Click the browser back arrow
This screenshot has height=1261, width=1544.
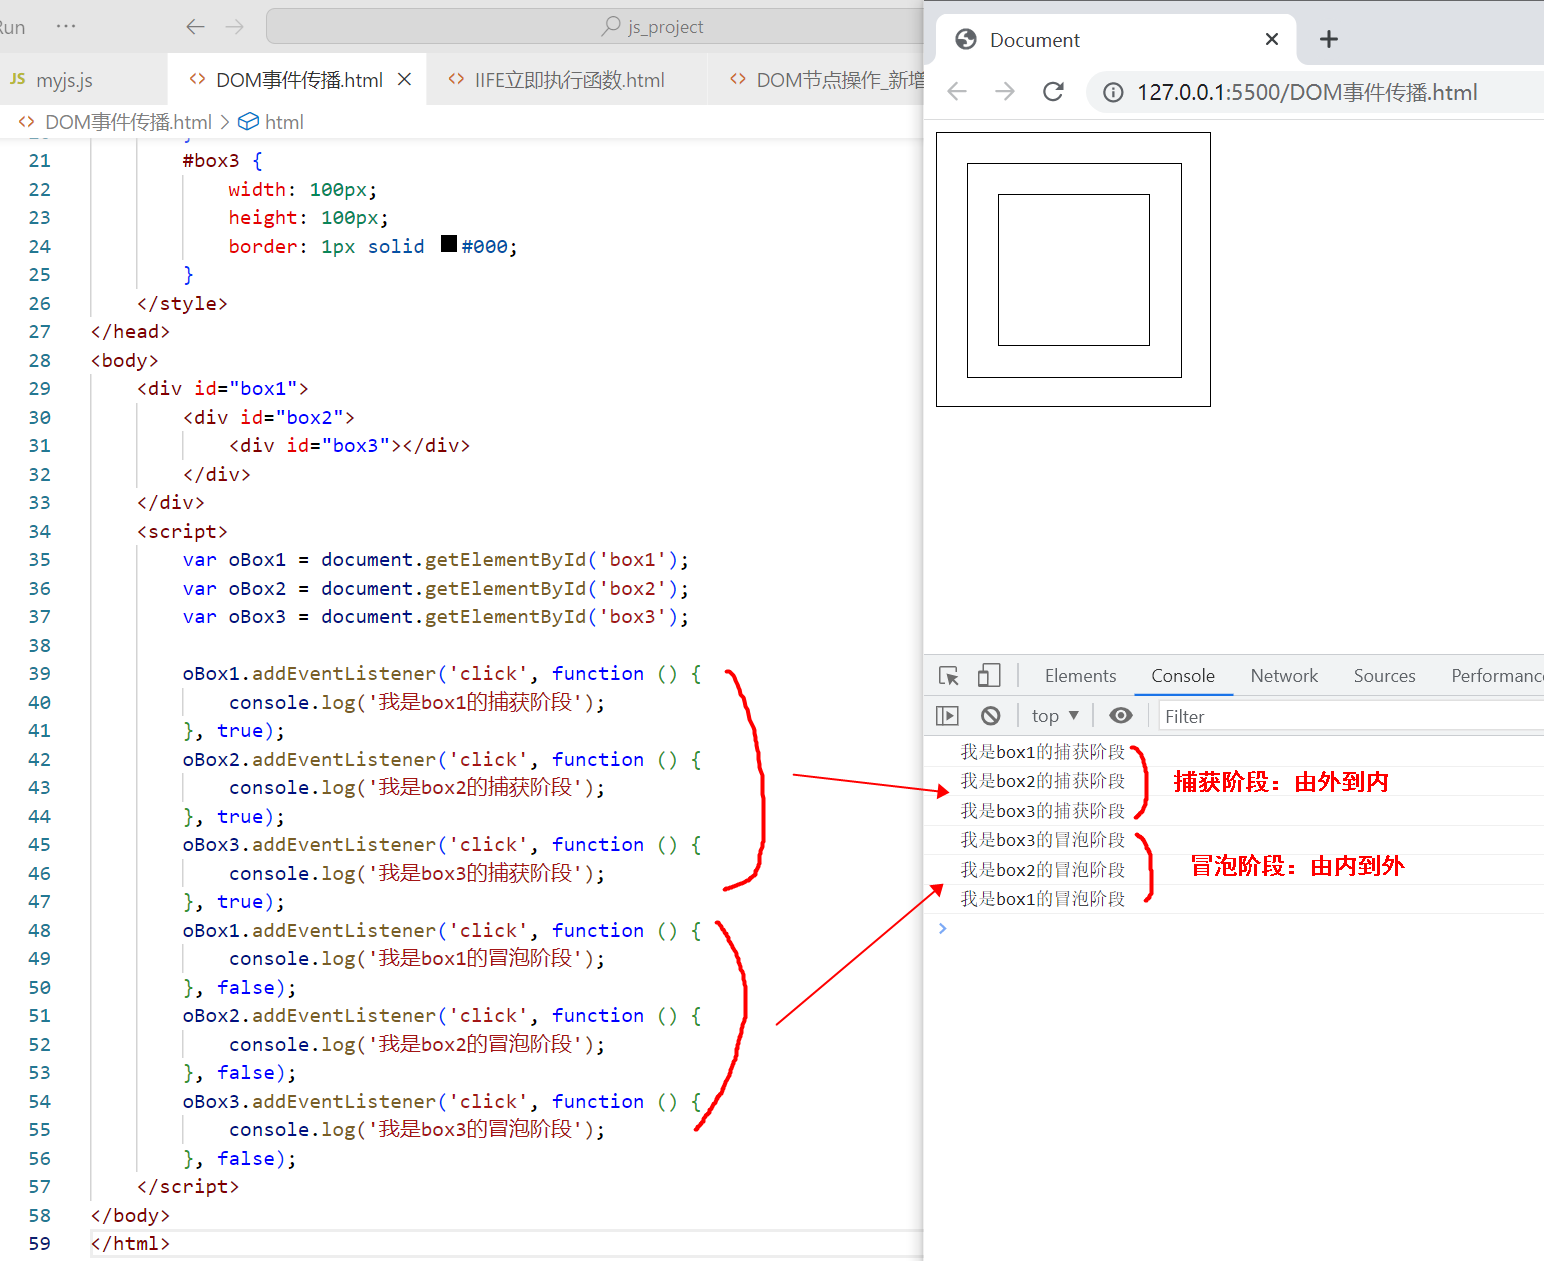[957, 92]
